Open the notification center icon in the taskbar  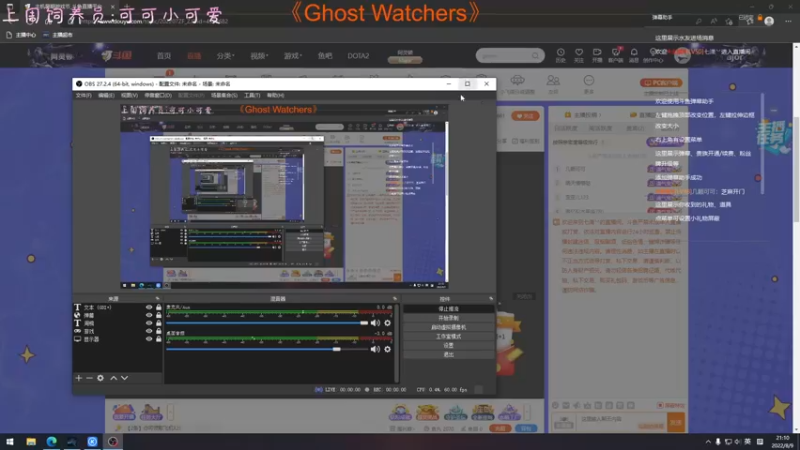point(760,441)
